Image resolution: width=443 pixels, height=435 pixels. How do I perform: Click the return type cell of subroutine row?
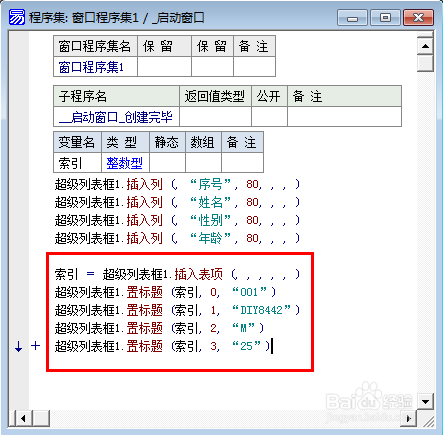pos(215,117)
